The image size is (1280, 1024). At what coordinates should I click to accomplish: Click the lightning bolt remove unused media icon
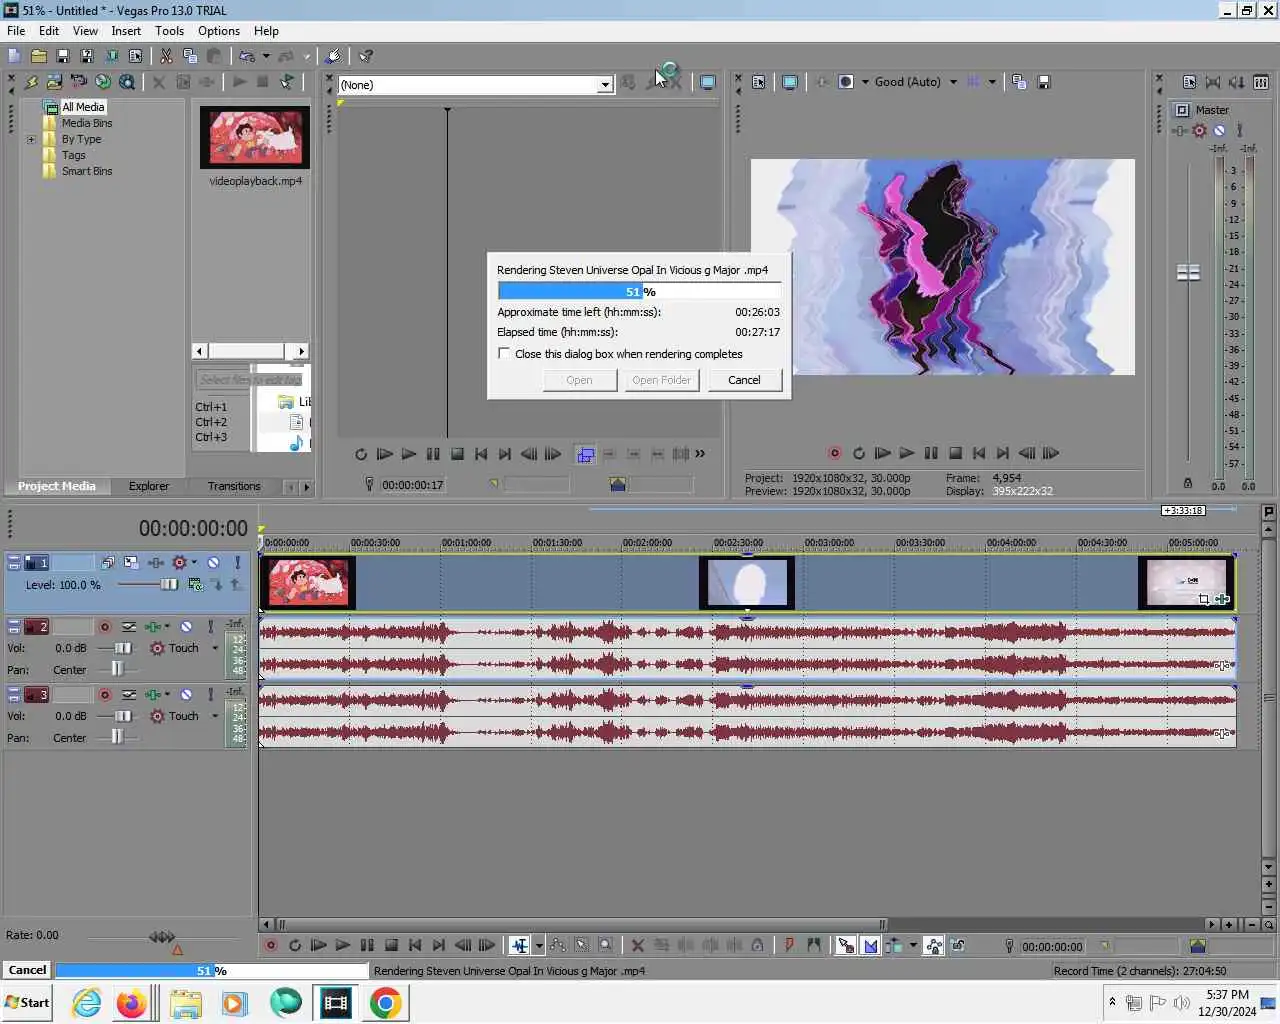[30, 82]
